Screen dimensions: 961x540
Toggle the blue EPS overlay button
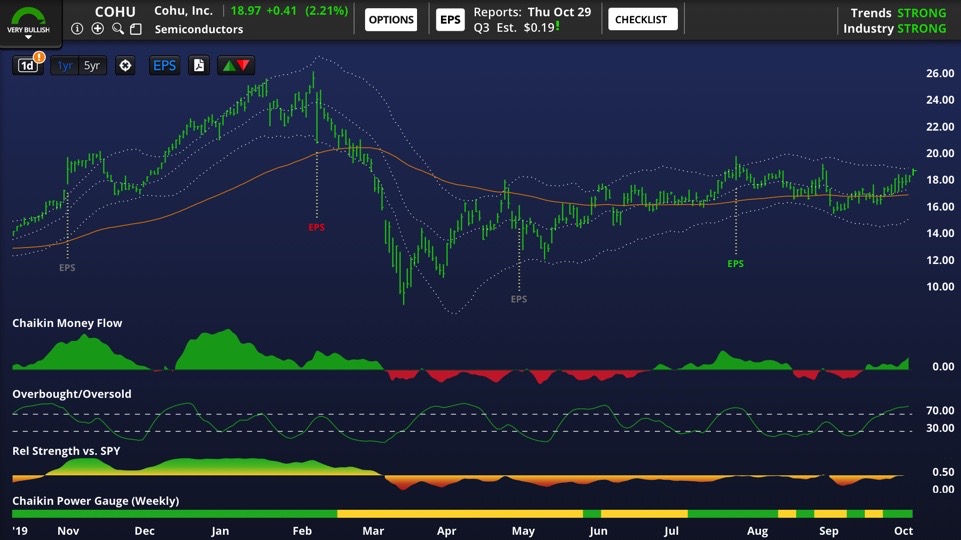164,66
